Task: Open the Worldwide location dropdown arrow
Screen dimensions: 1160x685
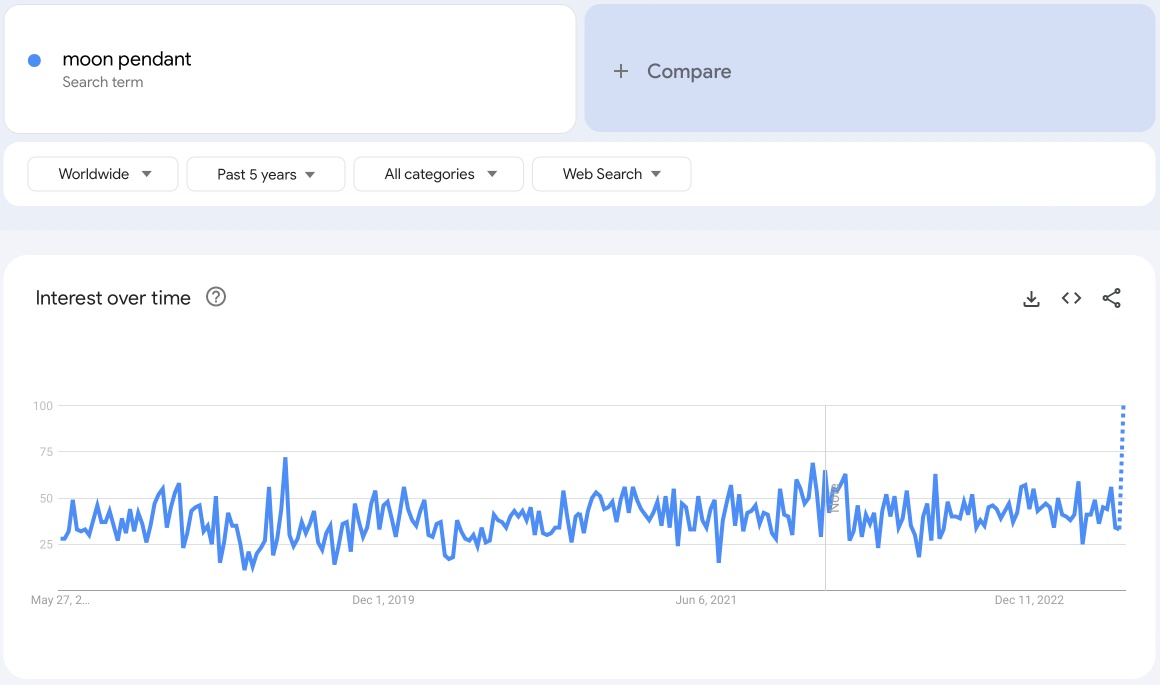Action: (148, 173)
